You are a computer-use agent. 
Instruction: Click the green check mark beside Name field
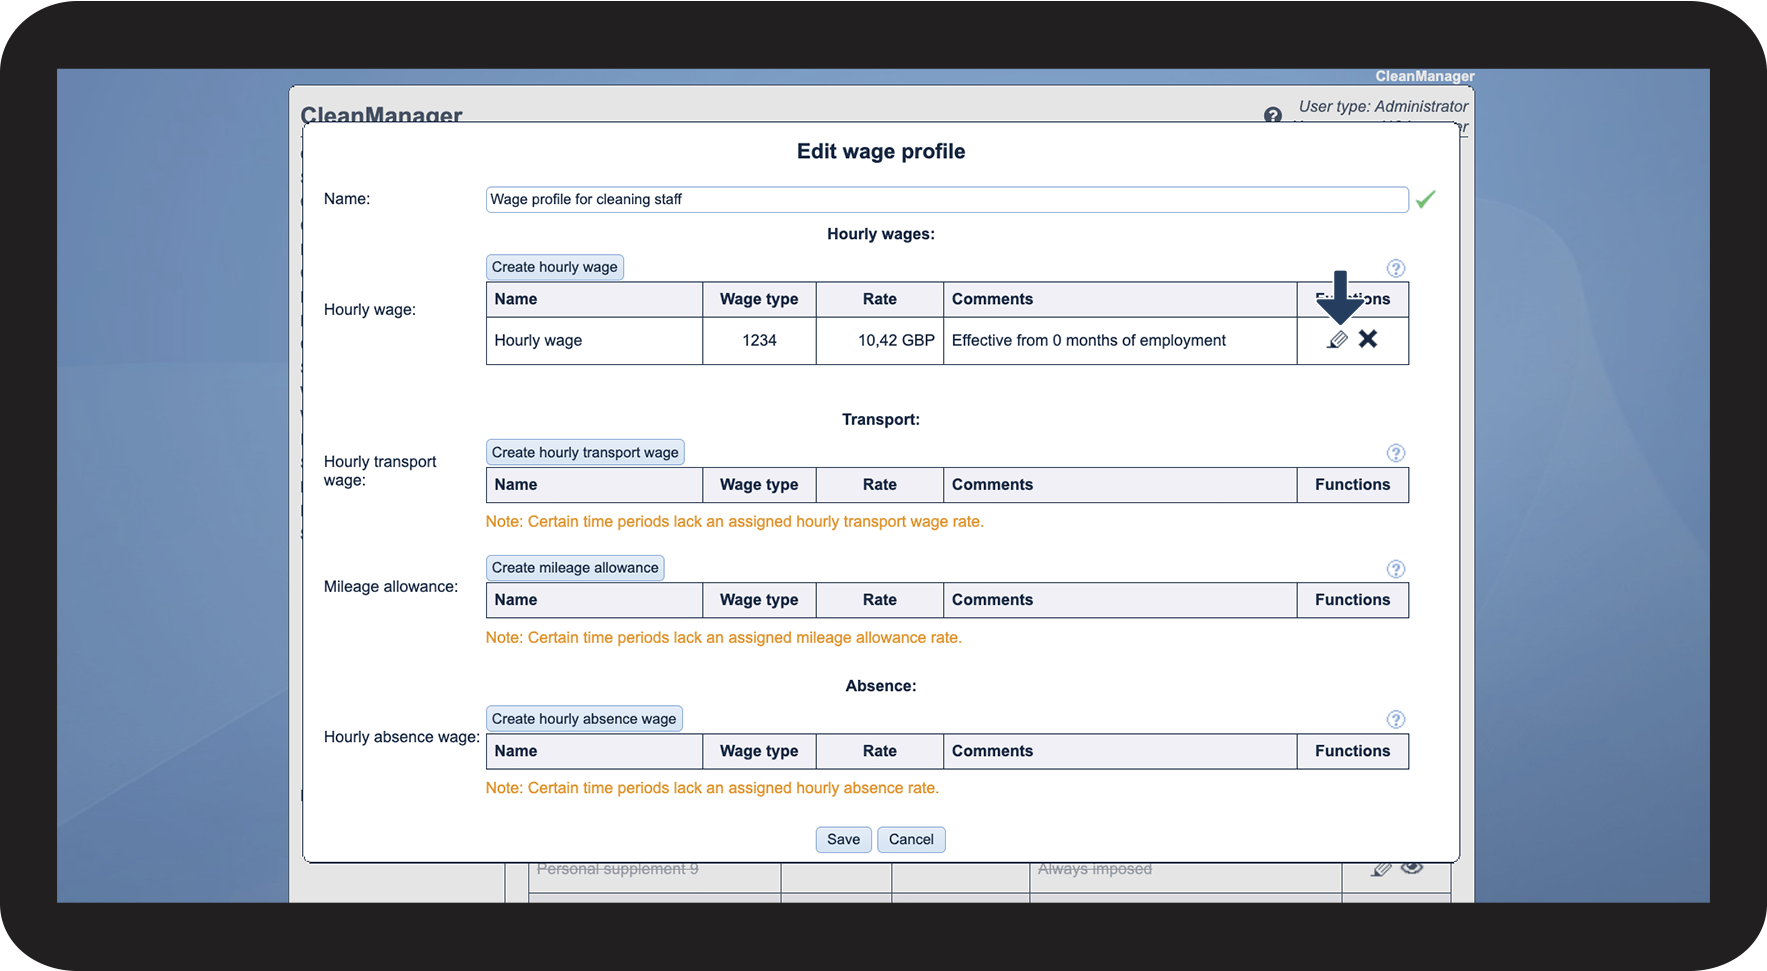tap(1425, 199)
